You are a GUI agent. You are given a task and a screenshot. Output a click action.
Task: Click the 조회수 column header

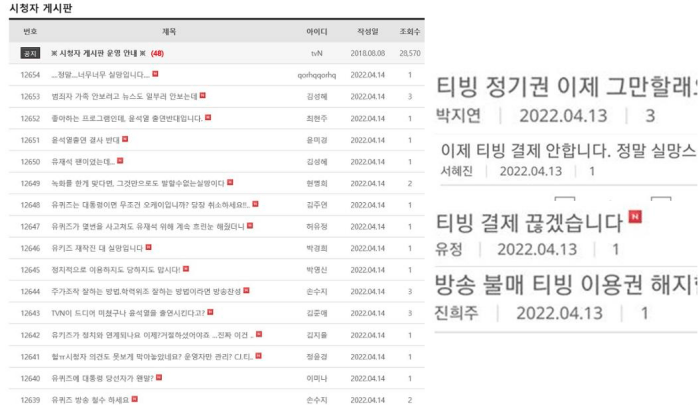409,31
